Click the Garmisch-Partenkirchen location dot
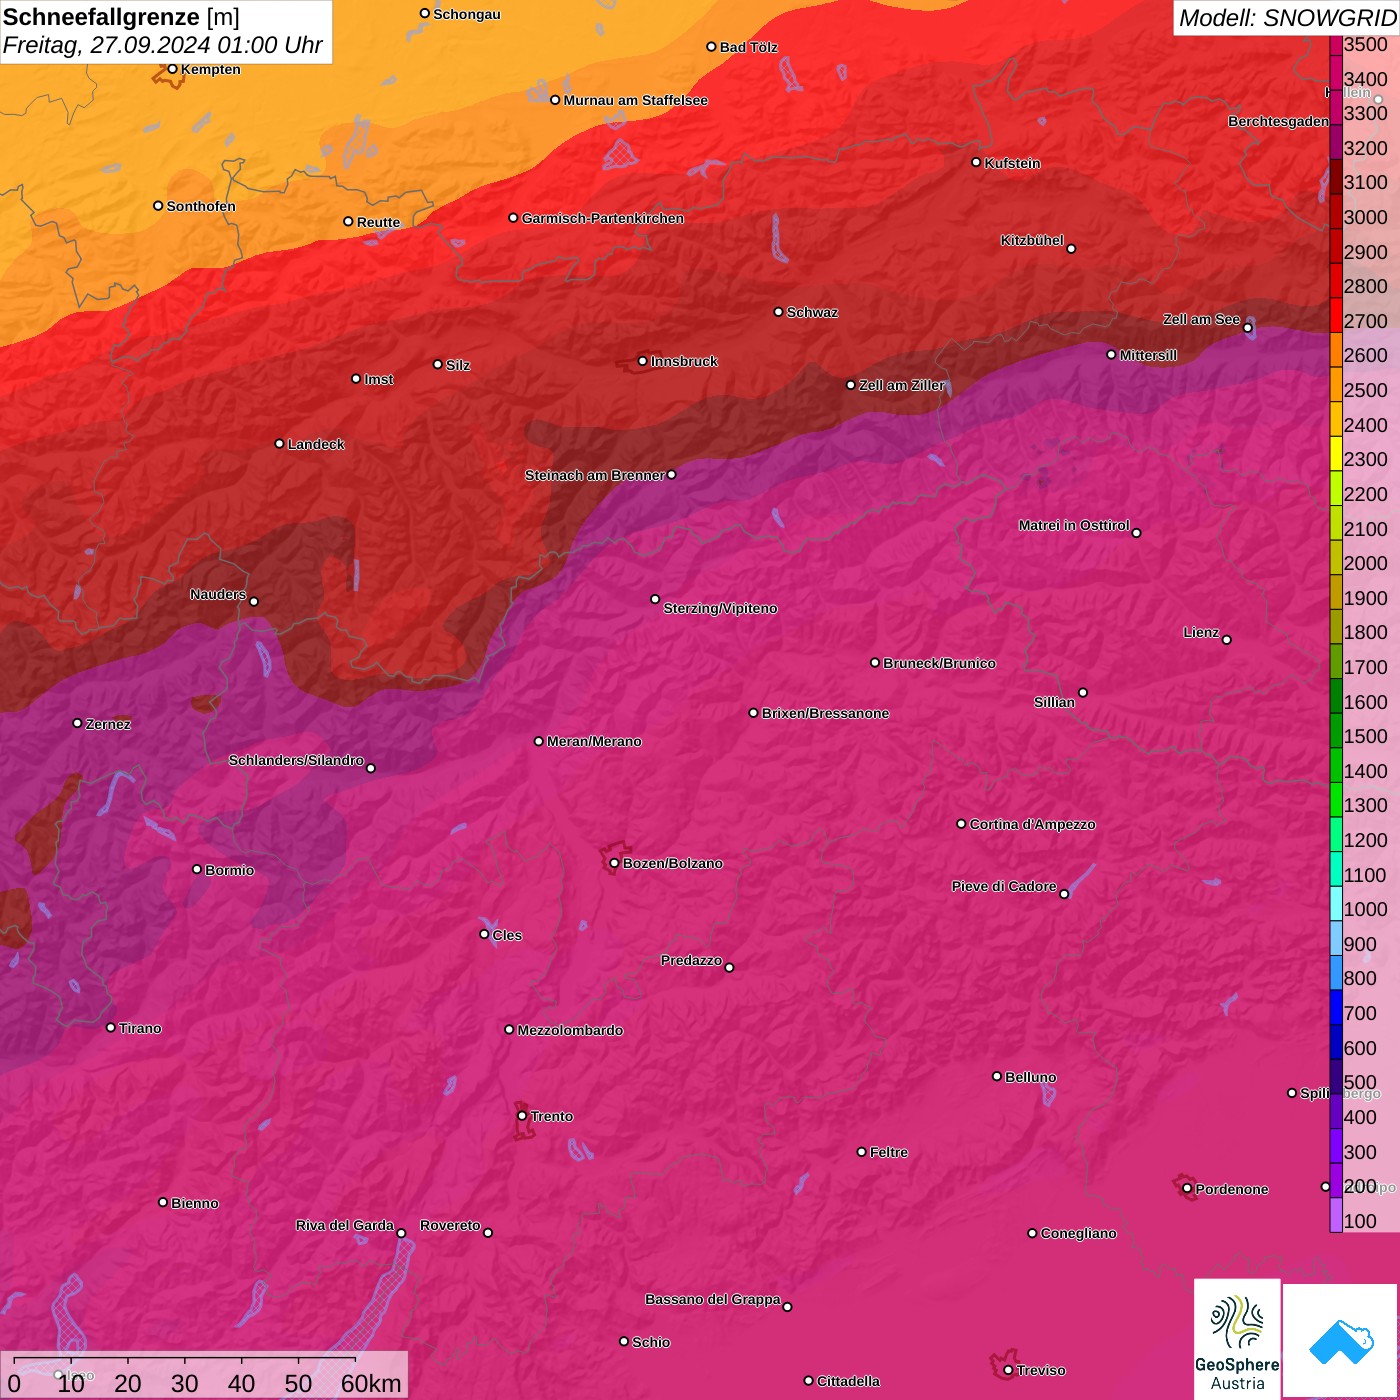The width and height of the screenshot is (1400, 1400). [513, 217]
